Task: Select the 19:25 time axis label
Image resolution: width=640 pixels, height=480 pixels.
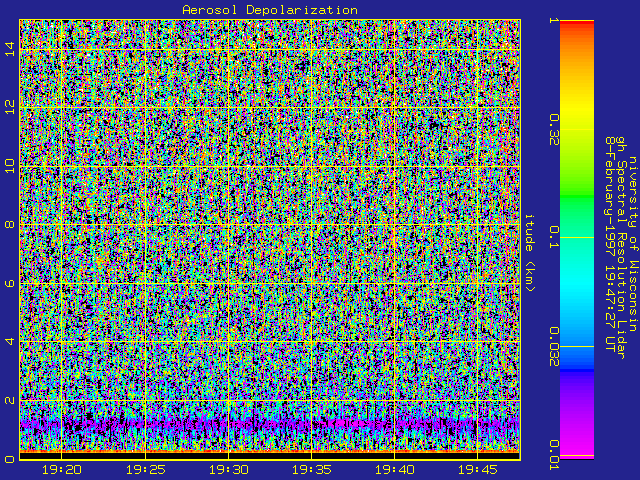Action: pos(145,470)
